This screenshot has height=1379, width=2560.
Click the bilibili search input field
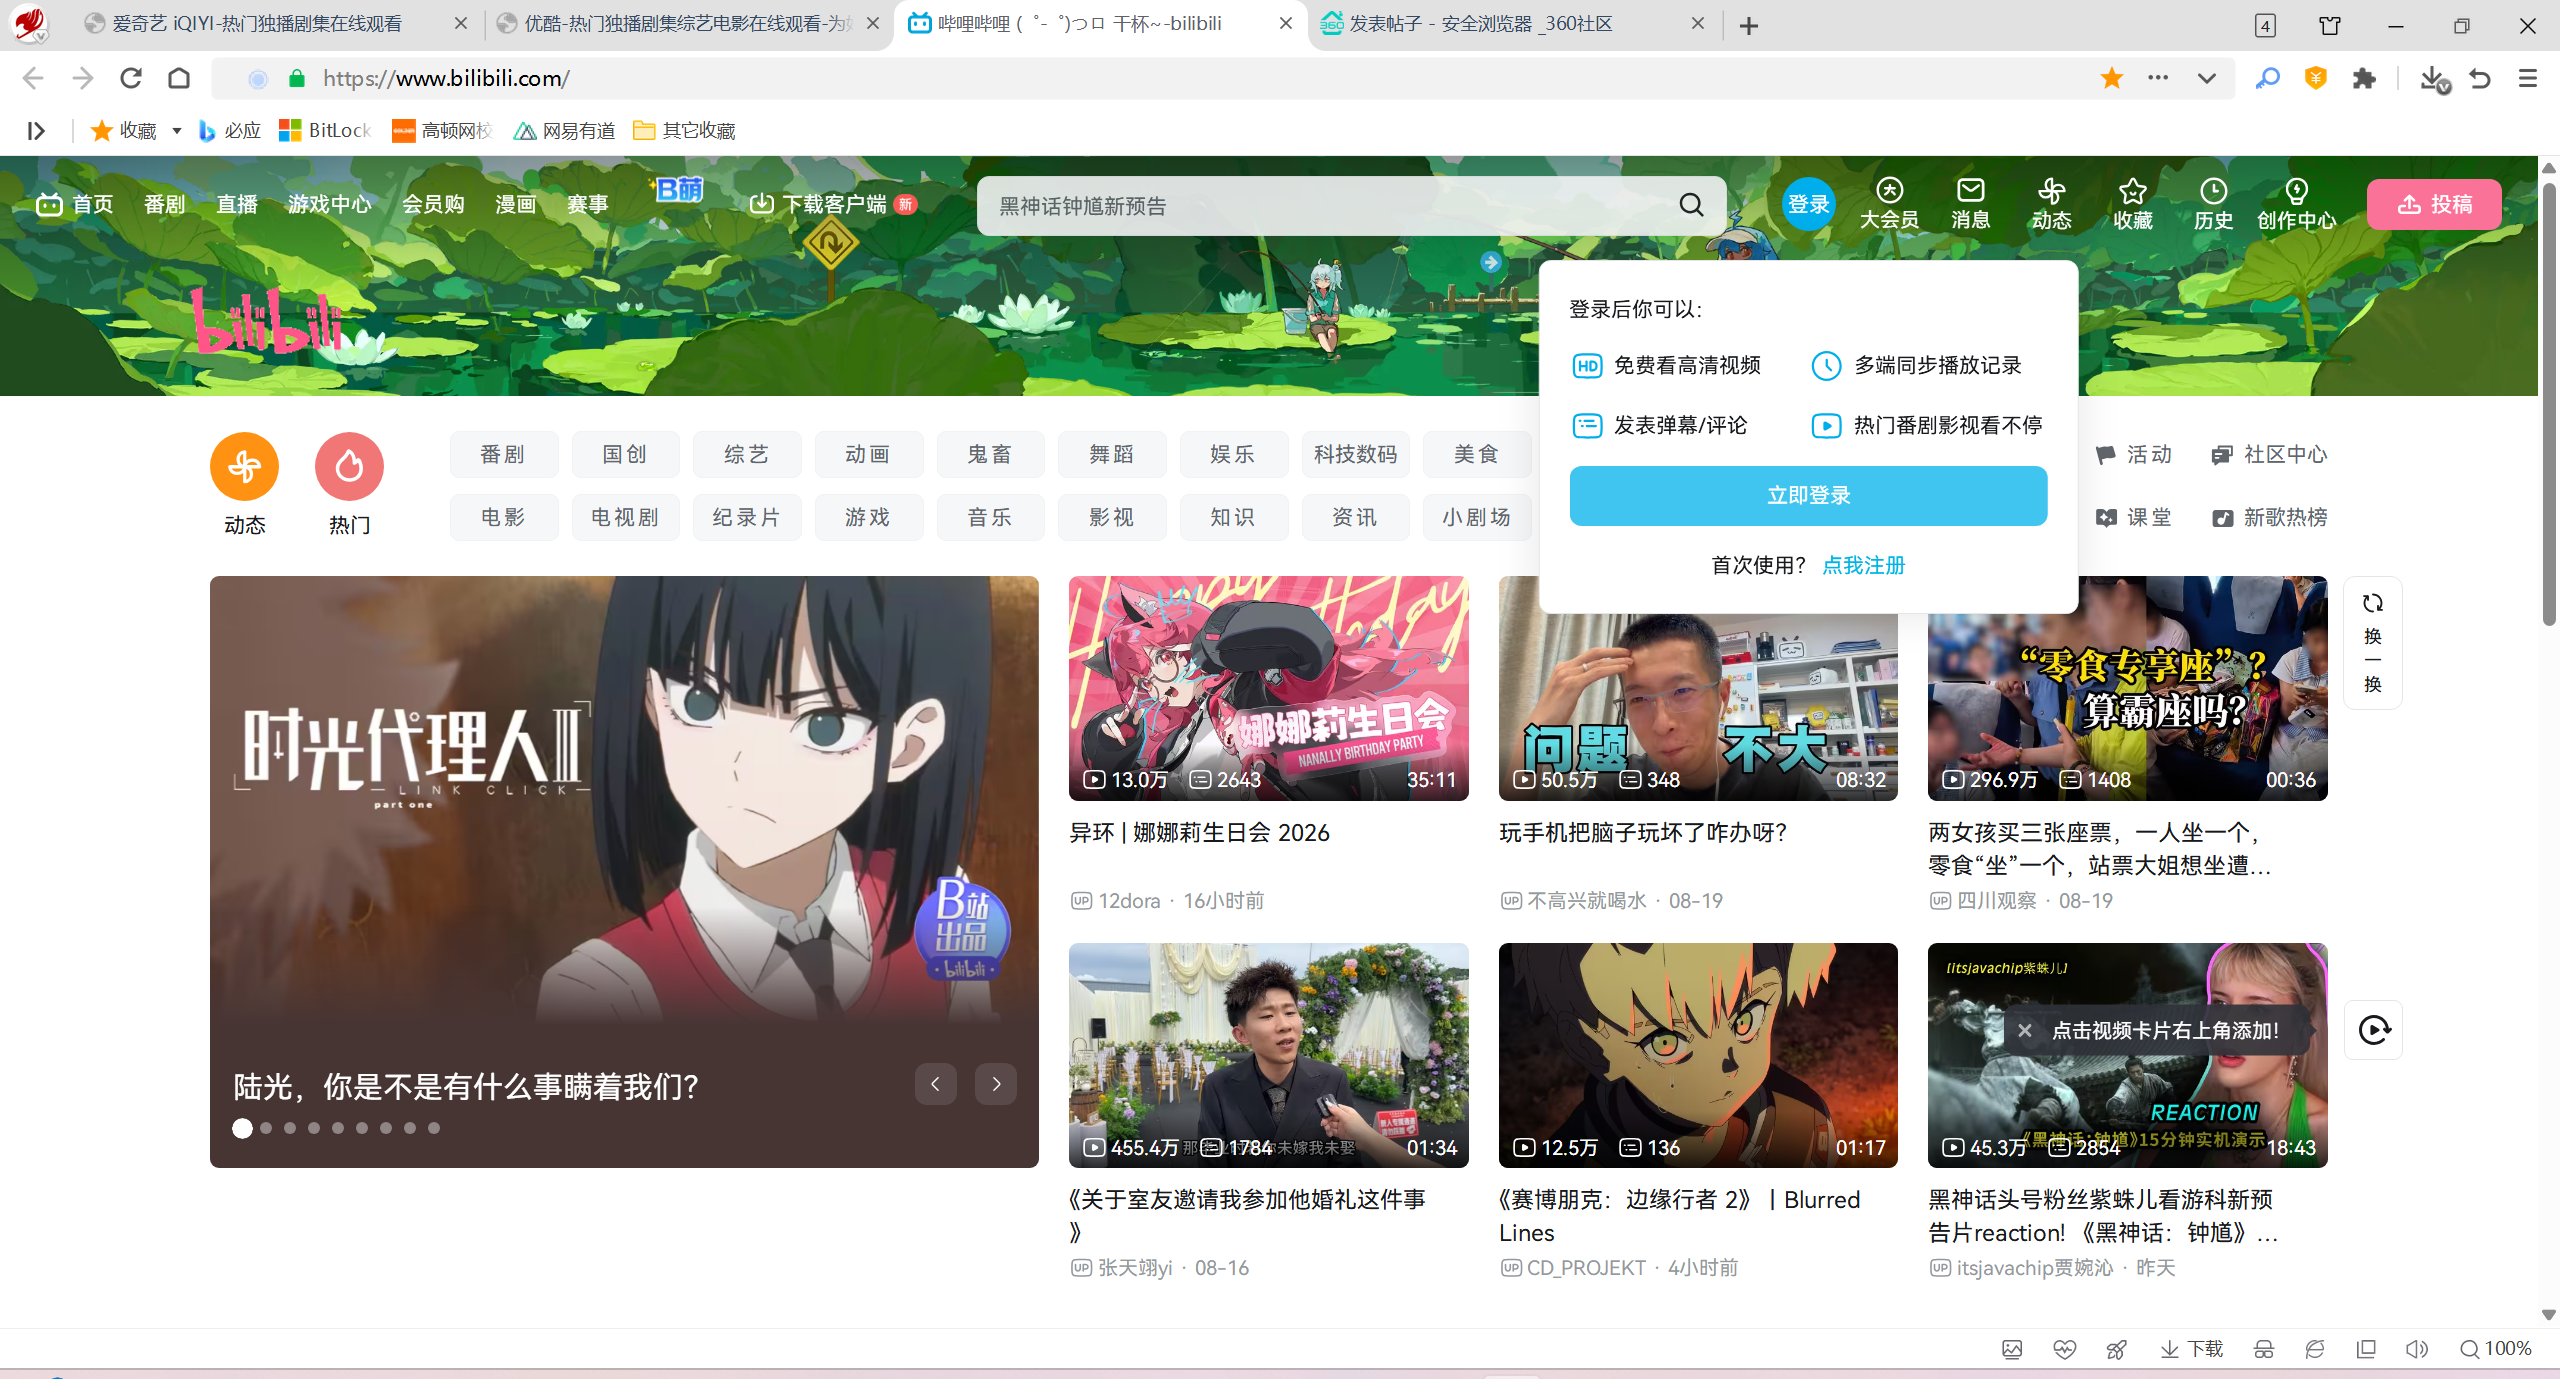1330,206
